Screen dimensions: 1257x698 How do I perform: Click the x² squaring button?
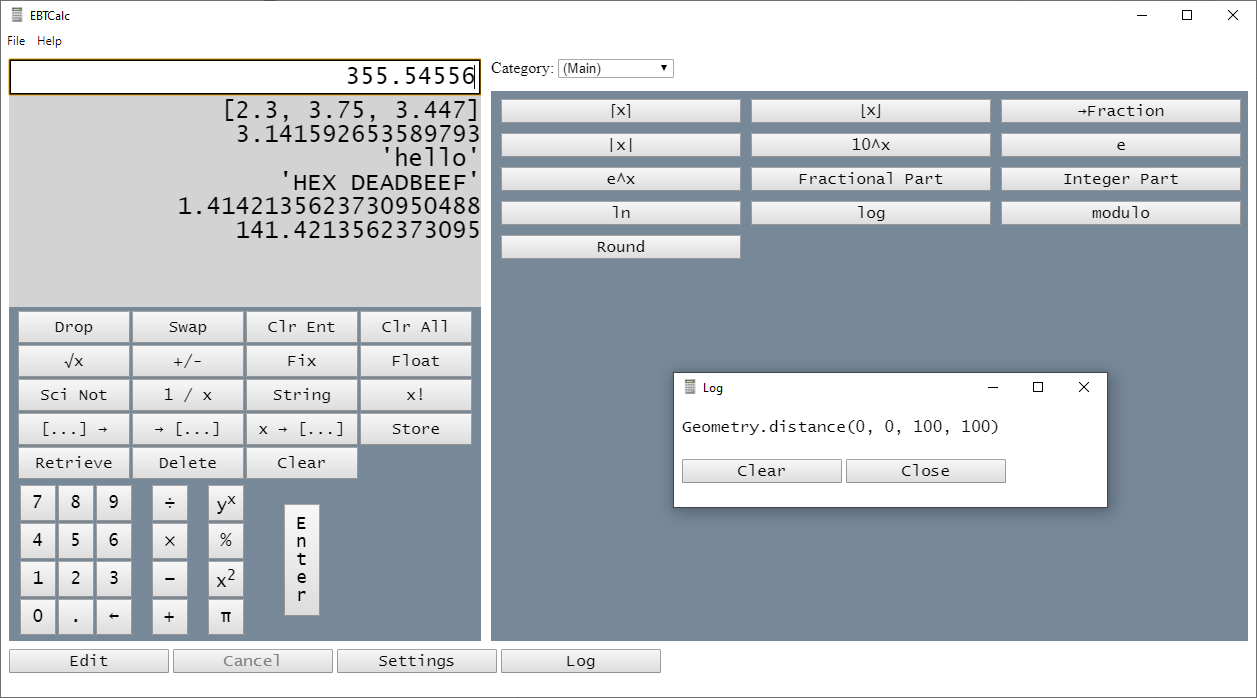225,578
